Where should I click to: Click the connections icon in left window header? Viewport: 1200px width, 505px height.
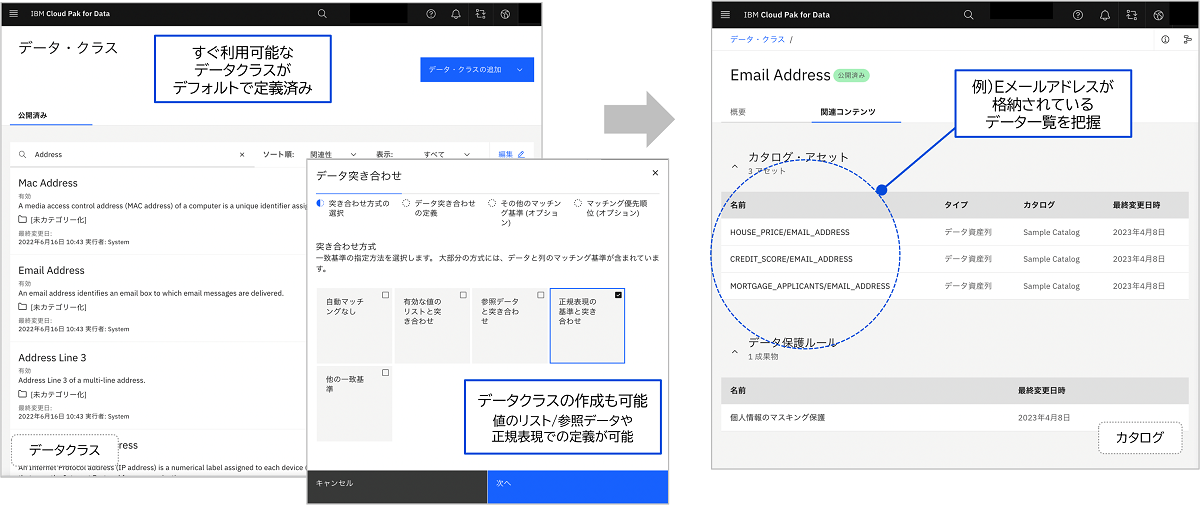(x=481, y=14)
